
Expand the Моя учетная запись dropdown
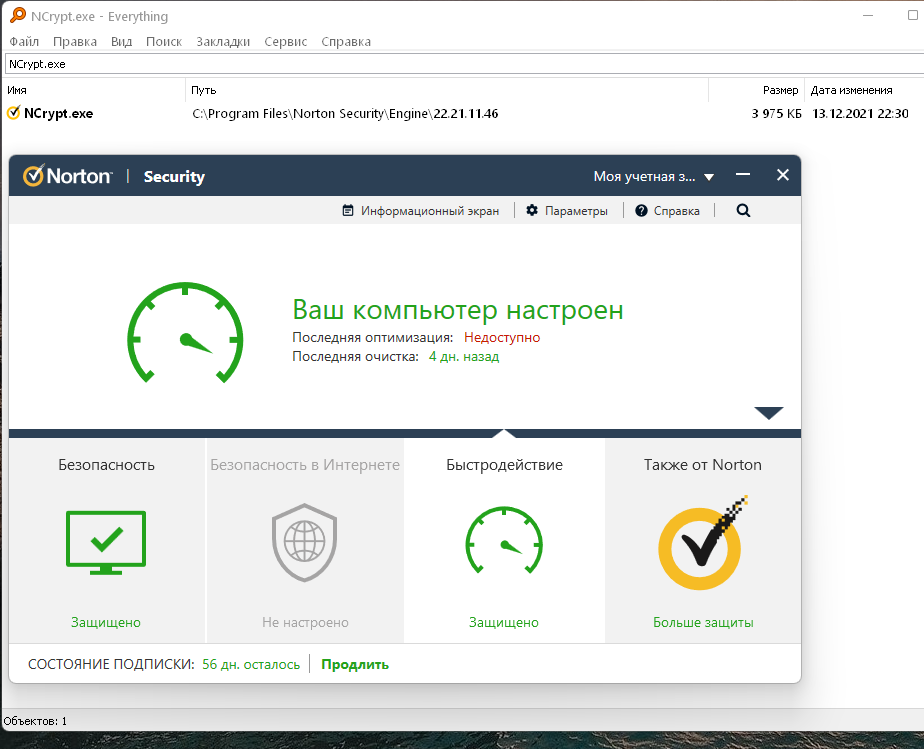(654, 176)
